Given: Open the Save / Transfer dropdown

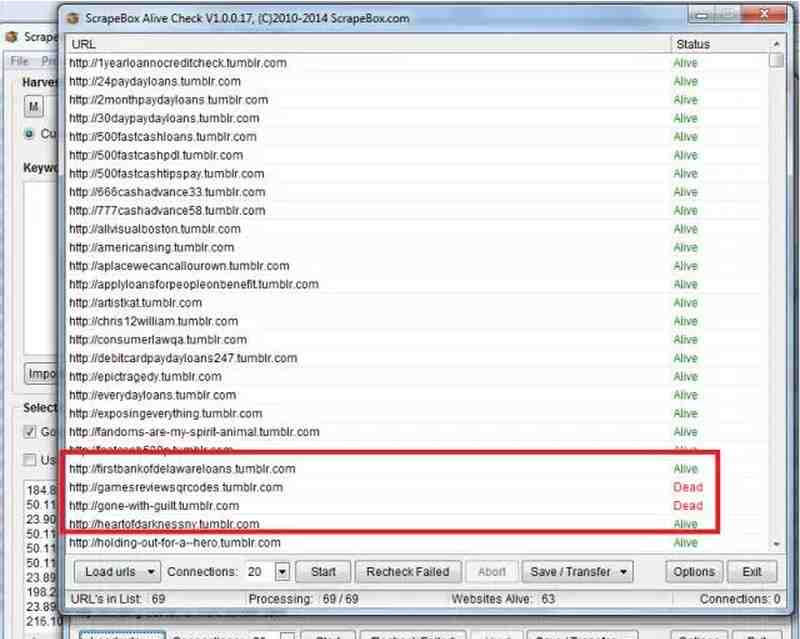Looking at the screenshot, I should [x=577, y=572].
